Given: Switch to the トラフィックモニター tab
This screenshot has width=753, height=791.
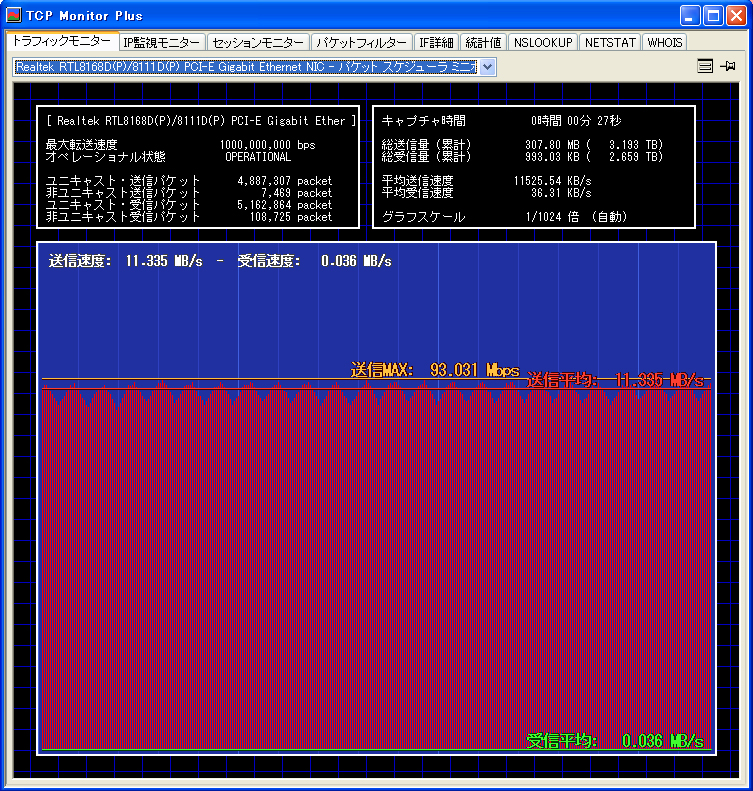Looking at the screenshot, I should coord(61,41).
